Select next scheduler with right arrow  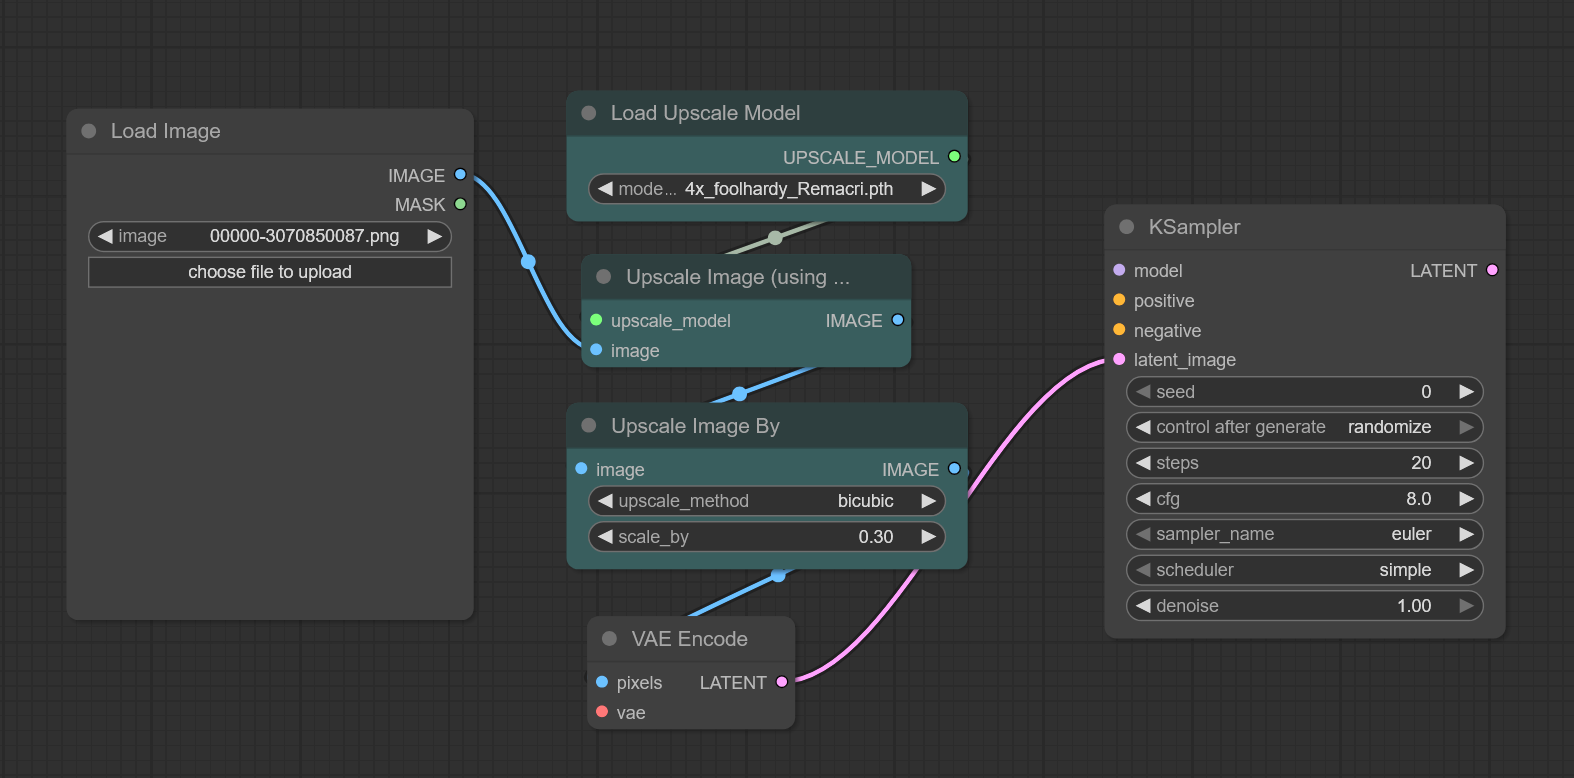pos(1466,569)
